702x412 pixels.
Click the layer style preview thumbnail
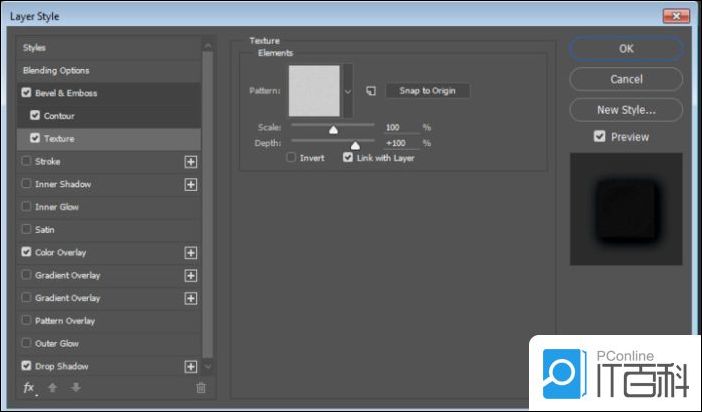point(626,209)
